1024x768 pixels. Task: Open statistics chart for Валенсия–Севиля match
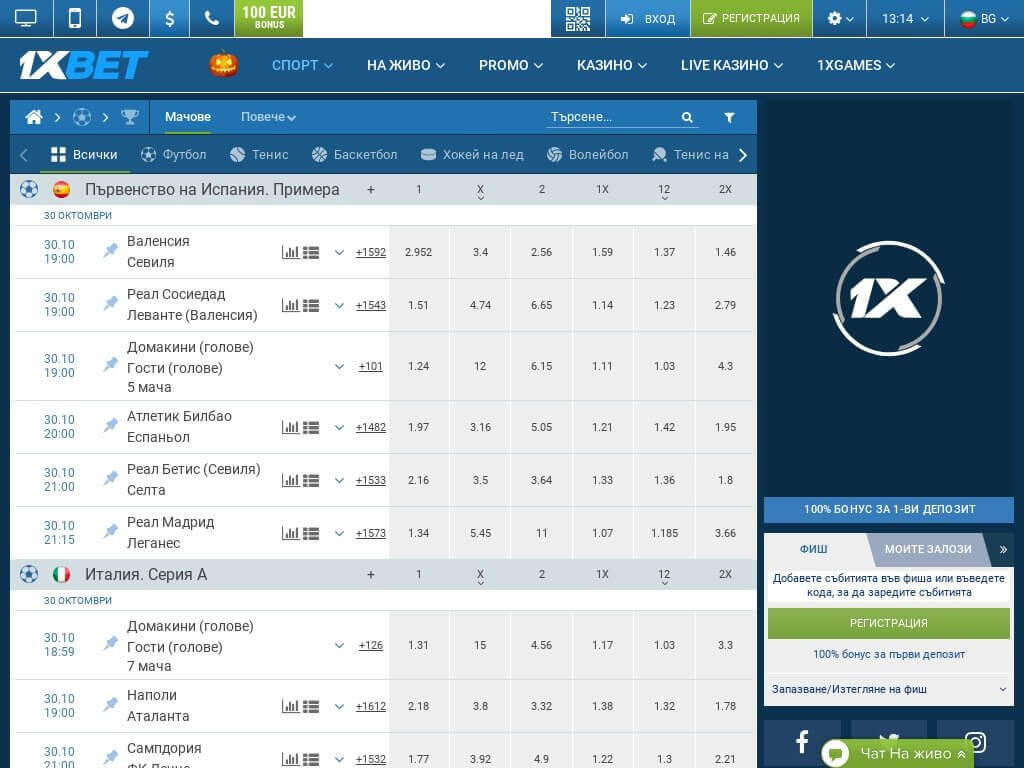[x=290, y=253]
